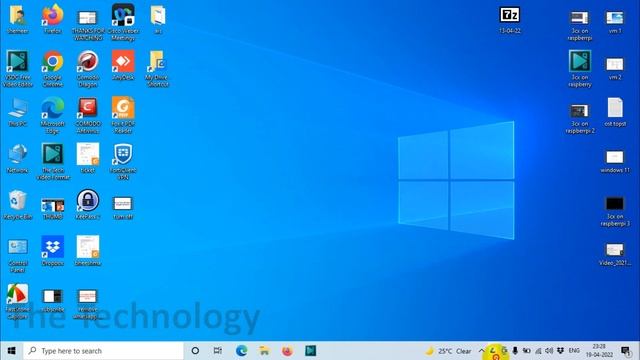Select the vm 1 image file

615,22
